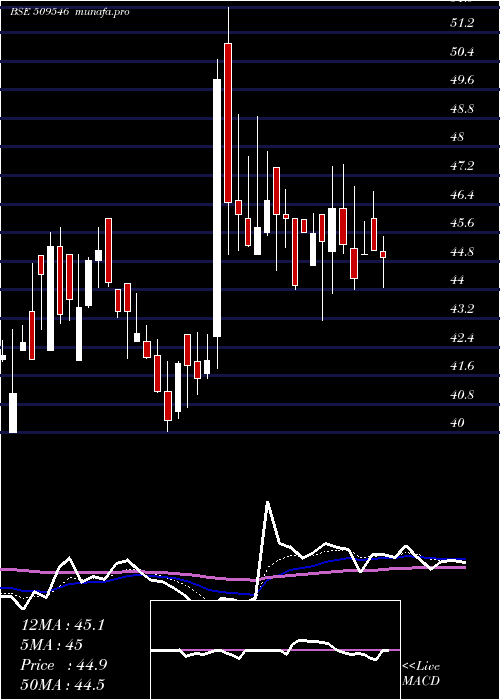The image size is (500, 700).
Task: Click the price axis label 40.8
Action: (462, 395)
